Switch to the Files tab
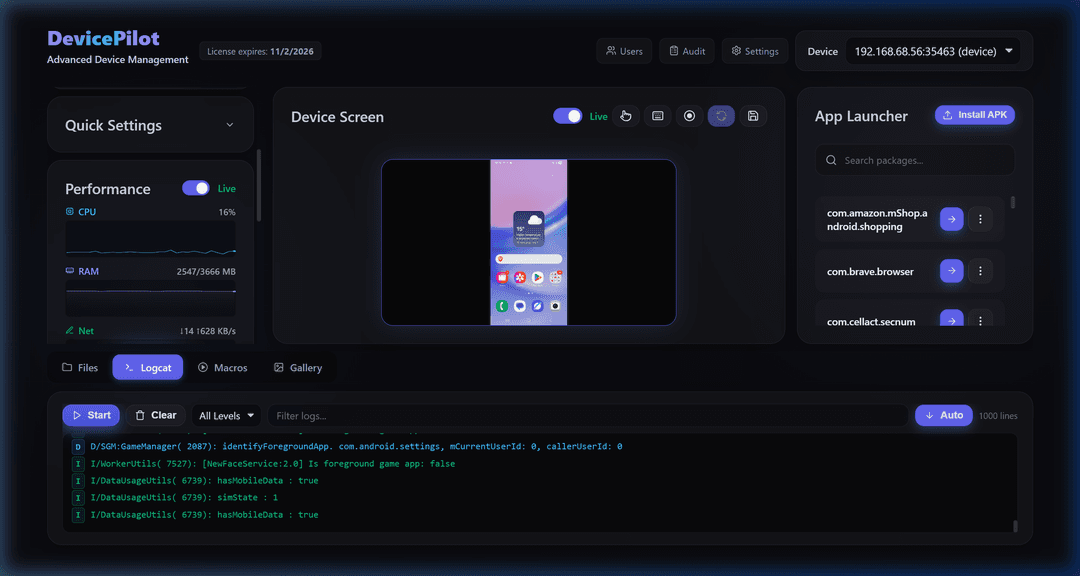Screen dimensions: 1080x576 tap(80, 367)
